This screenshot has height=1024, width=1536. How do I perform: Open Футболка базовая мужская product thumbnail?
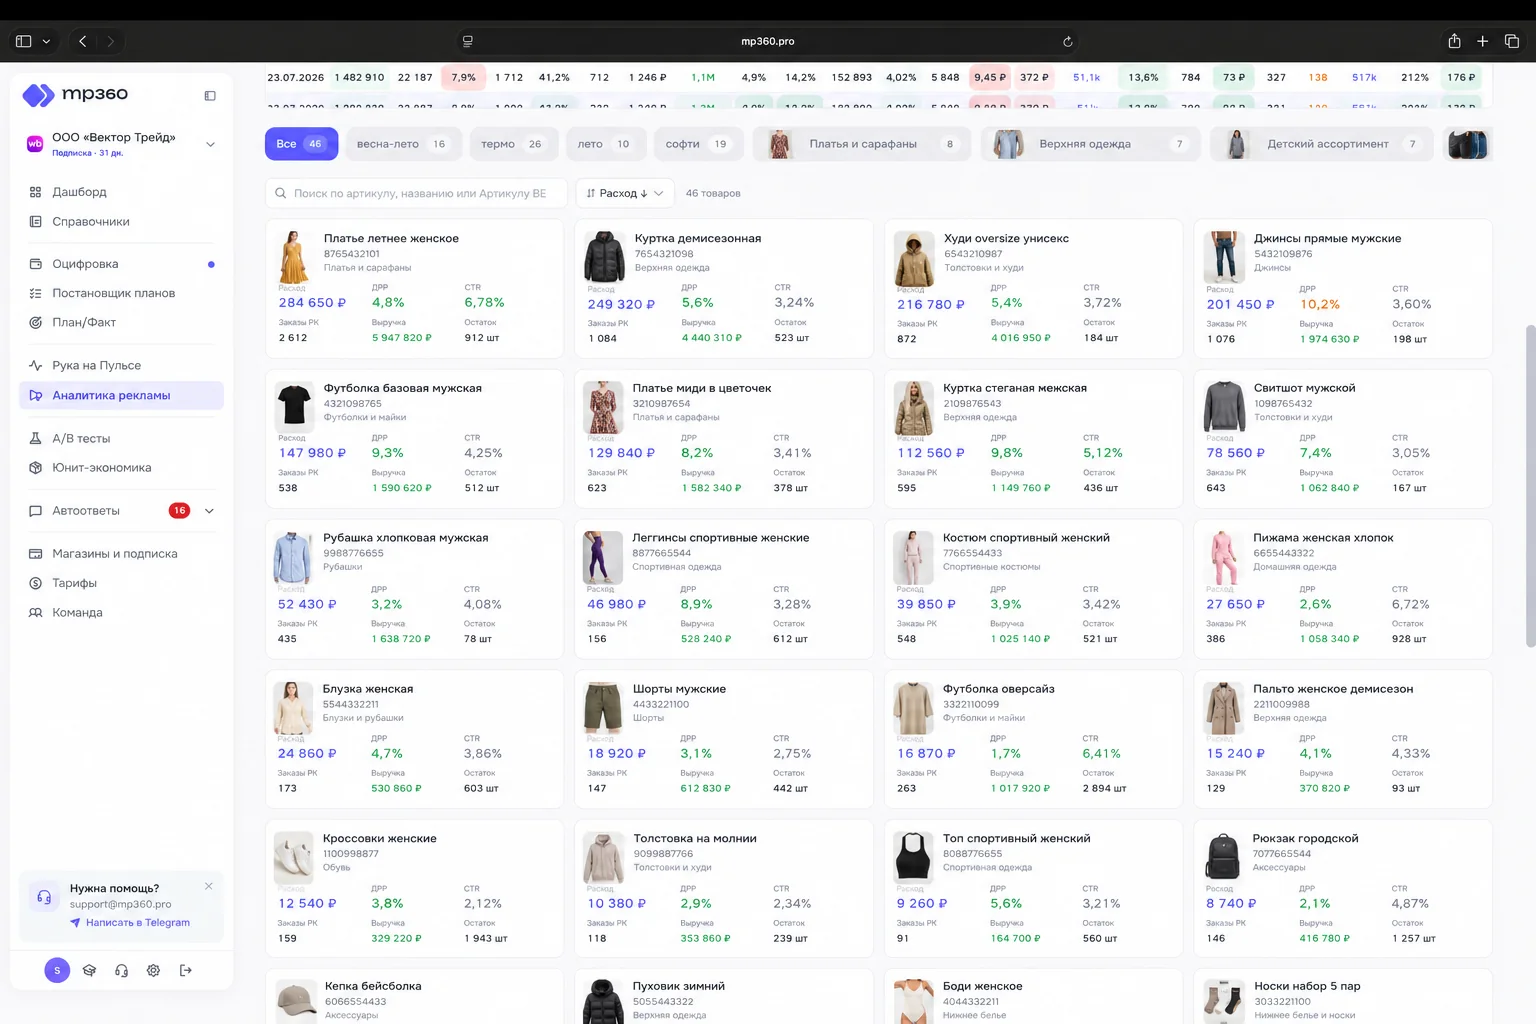click(294, 407)
